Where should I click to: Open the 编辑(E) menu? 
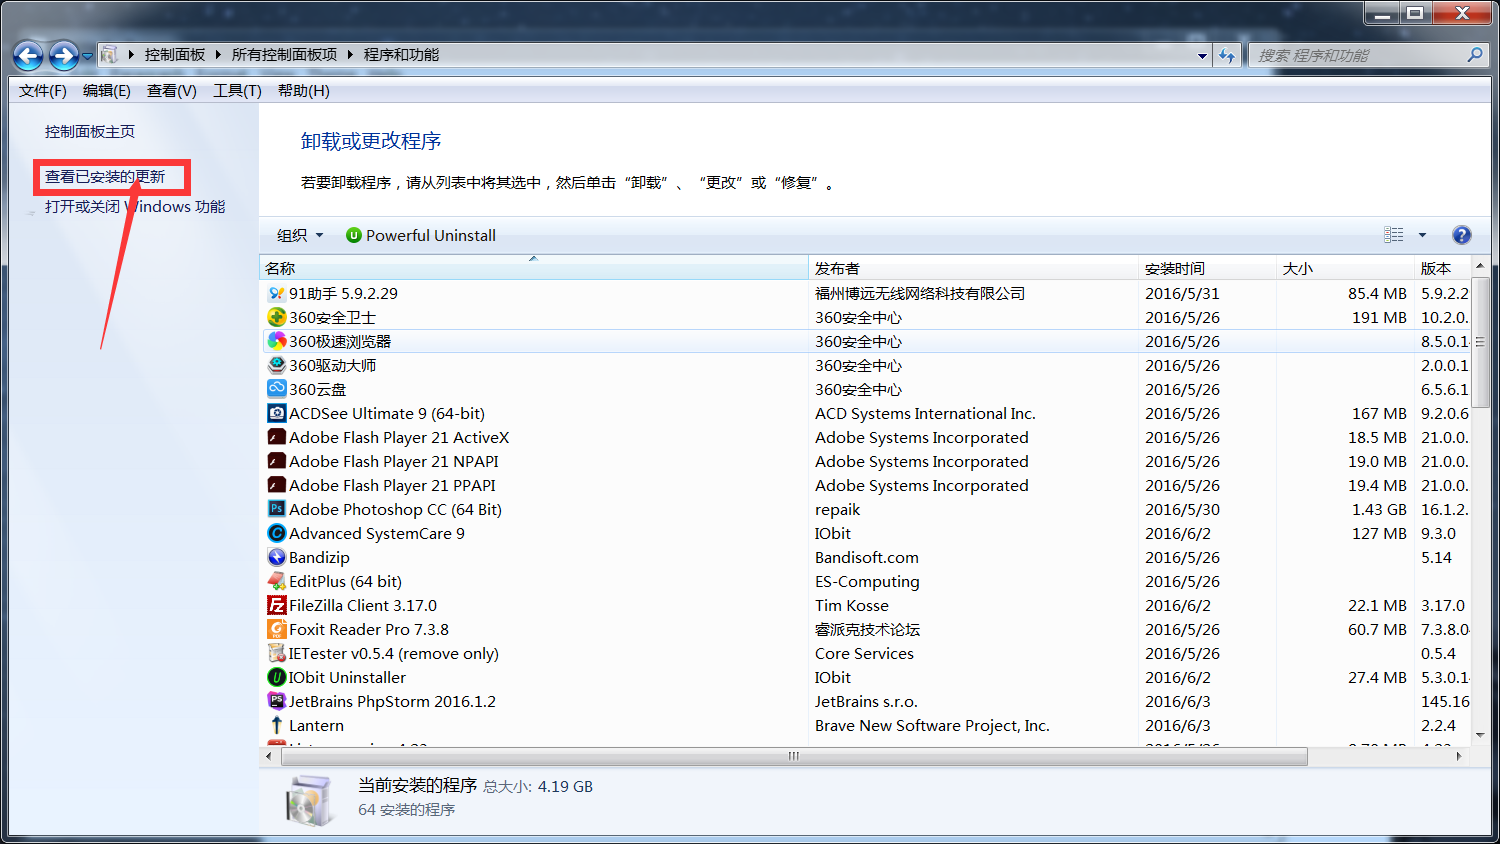pos(107,91)
